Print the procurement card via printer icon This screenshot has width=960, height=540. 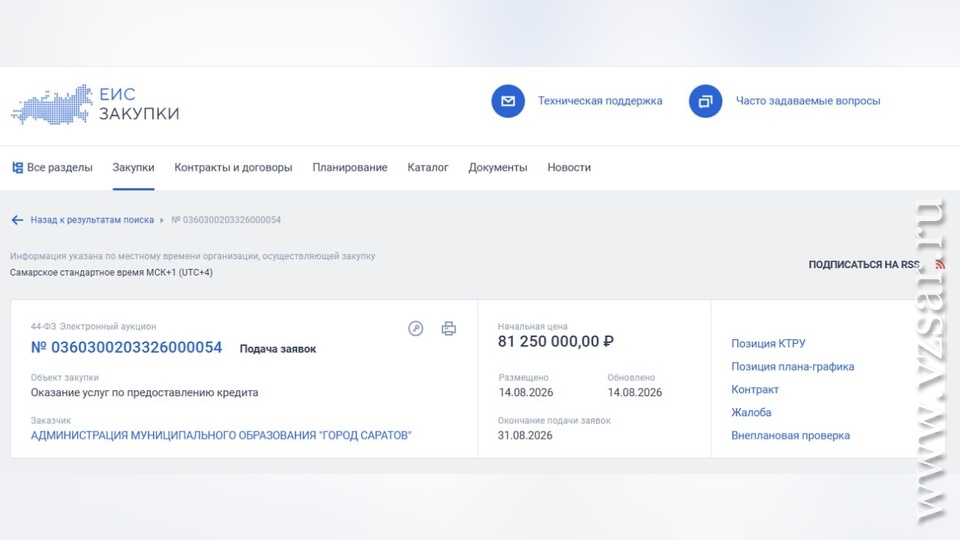449,328
